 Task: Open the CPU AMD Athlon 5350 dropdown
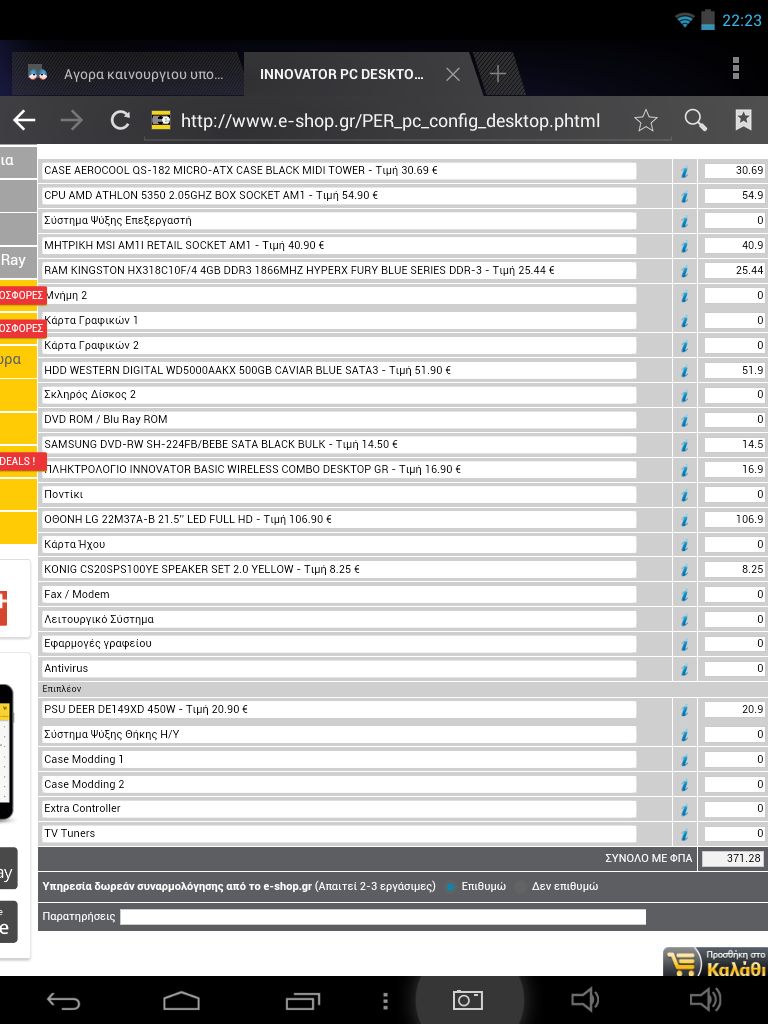(x=338, y=195)
